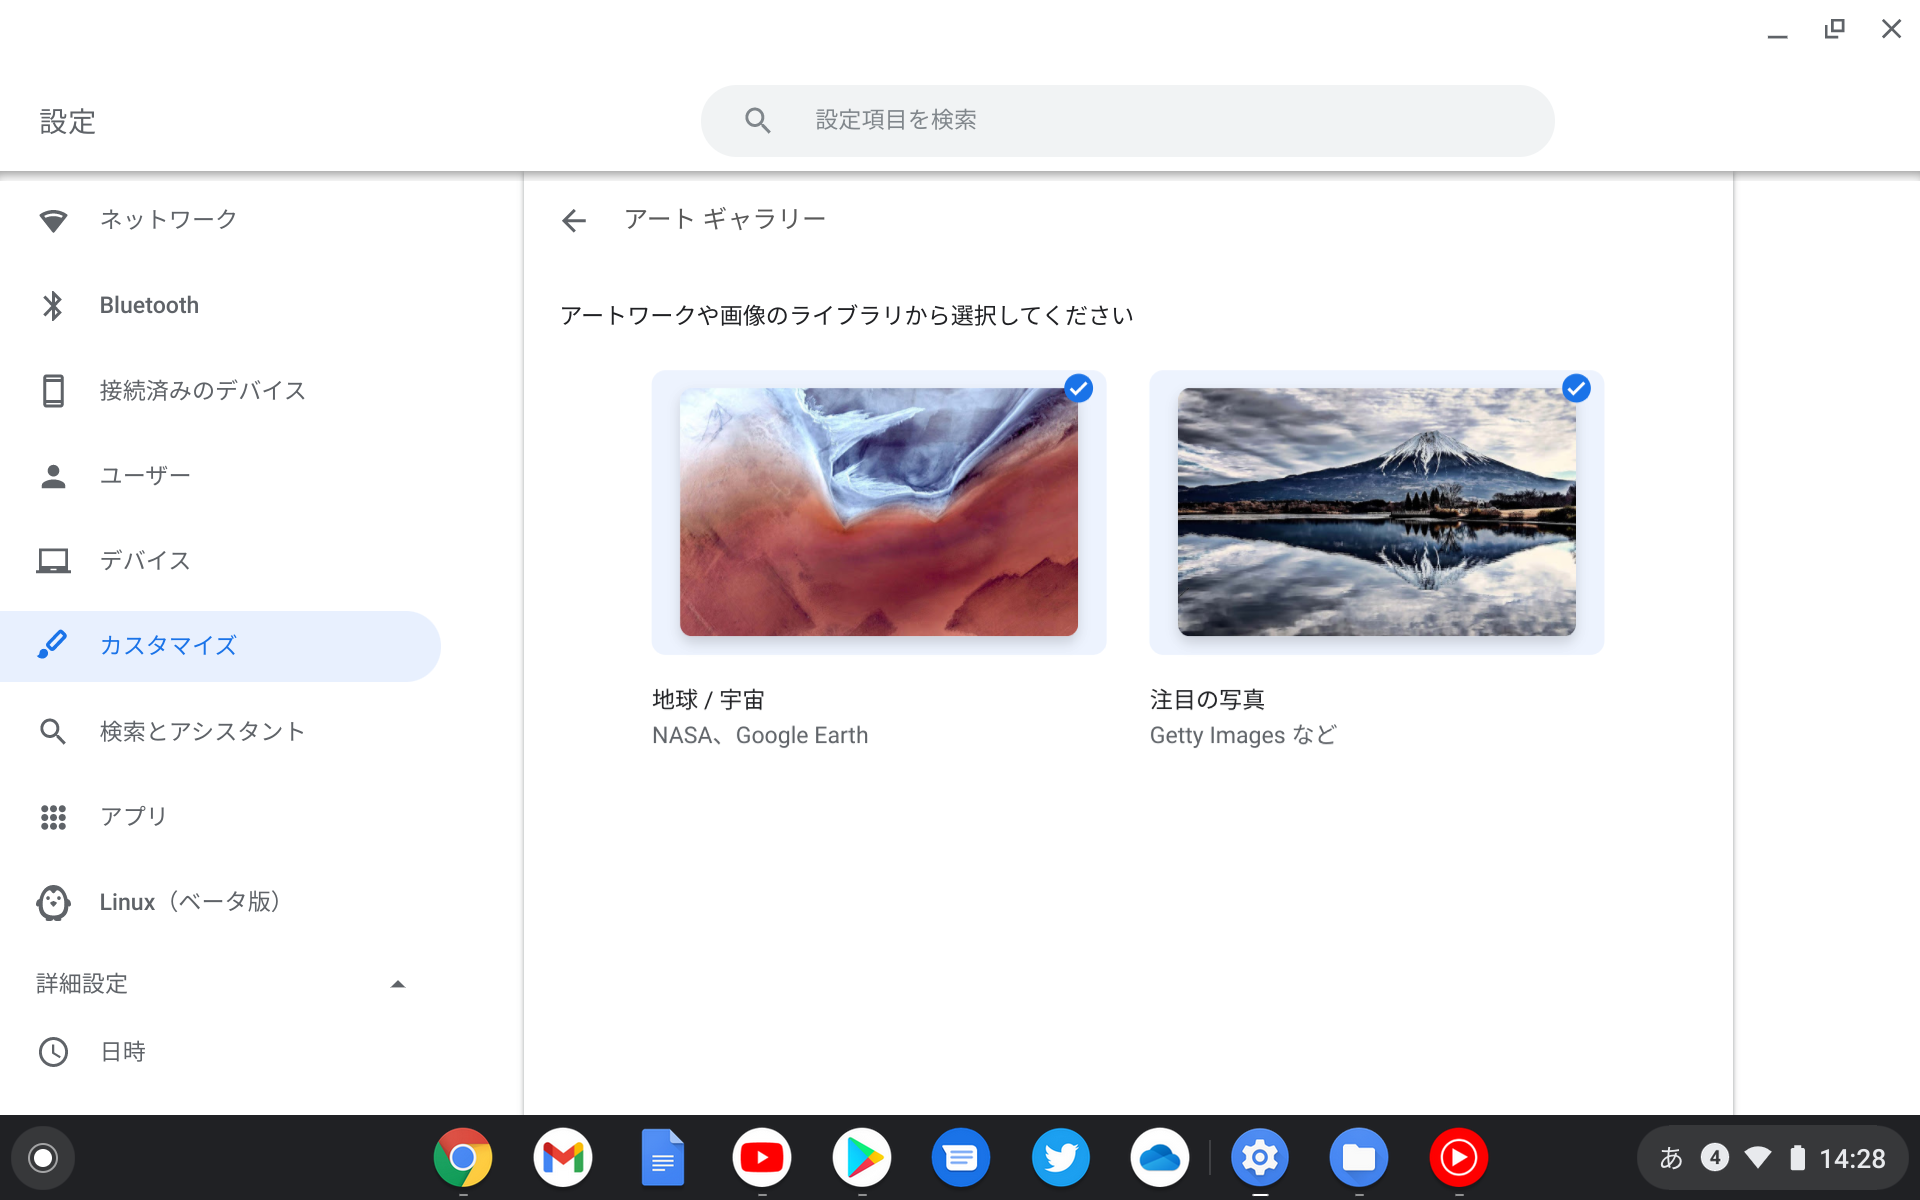The height and width of the screenshot is (1200, 1920).
Task: Open Chrome from the shelf
Action: 462,1157
